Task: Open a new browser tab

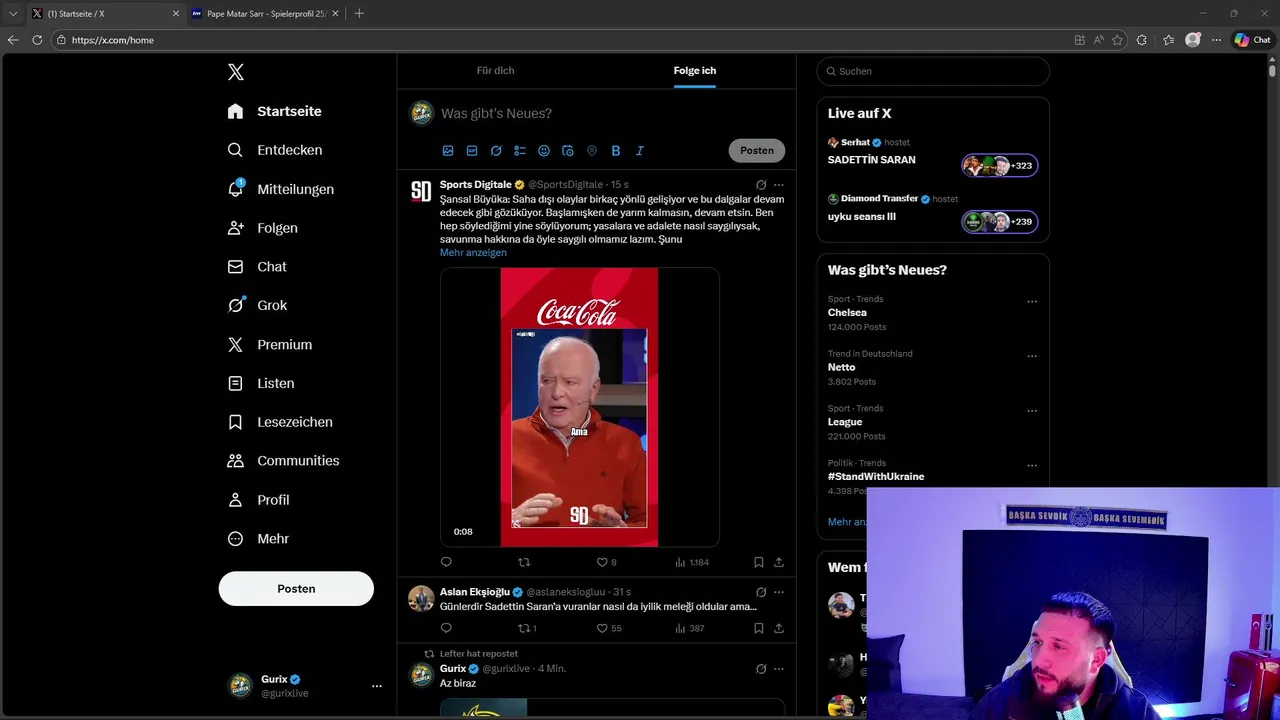Action: pyautogui.click(x=359, y=14)
